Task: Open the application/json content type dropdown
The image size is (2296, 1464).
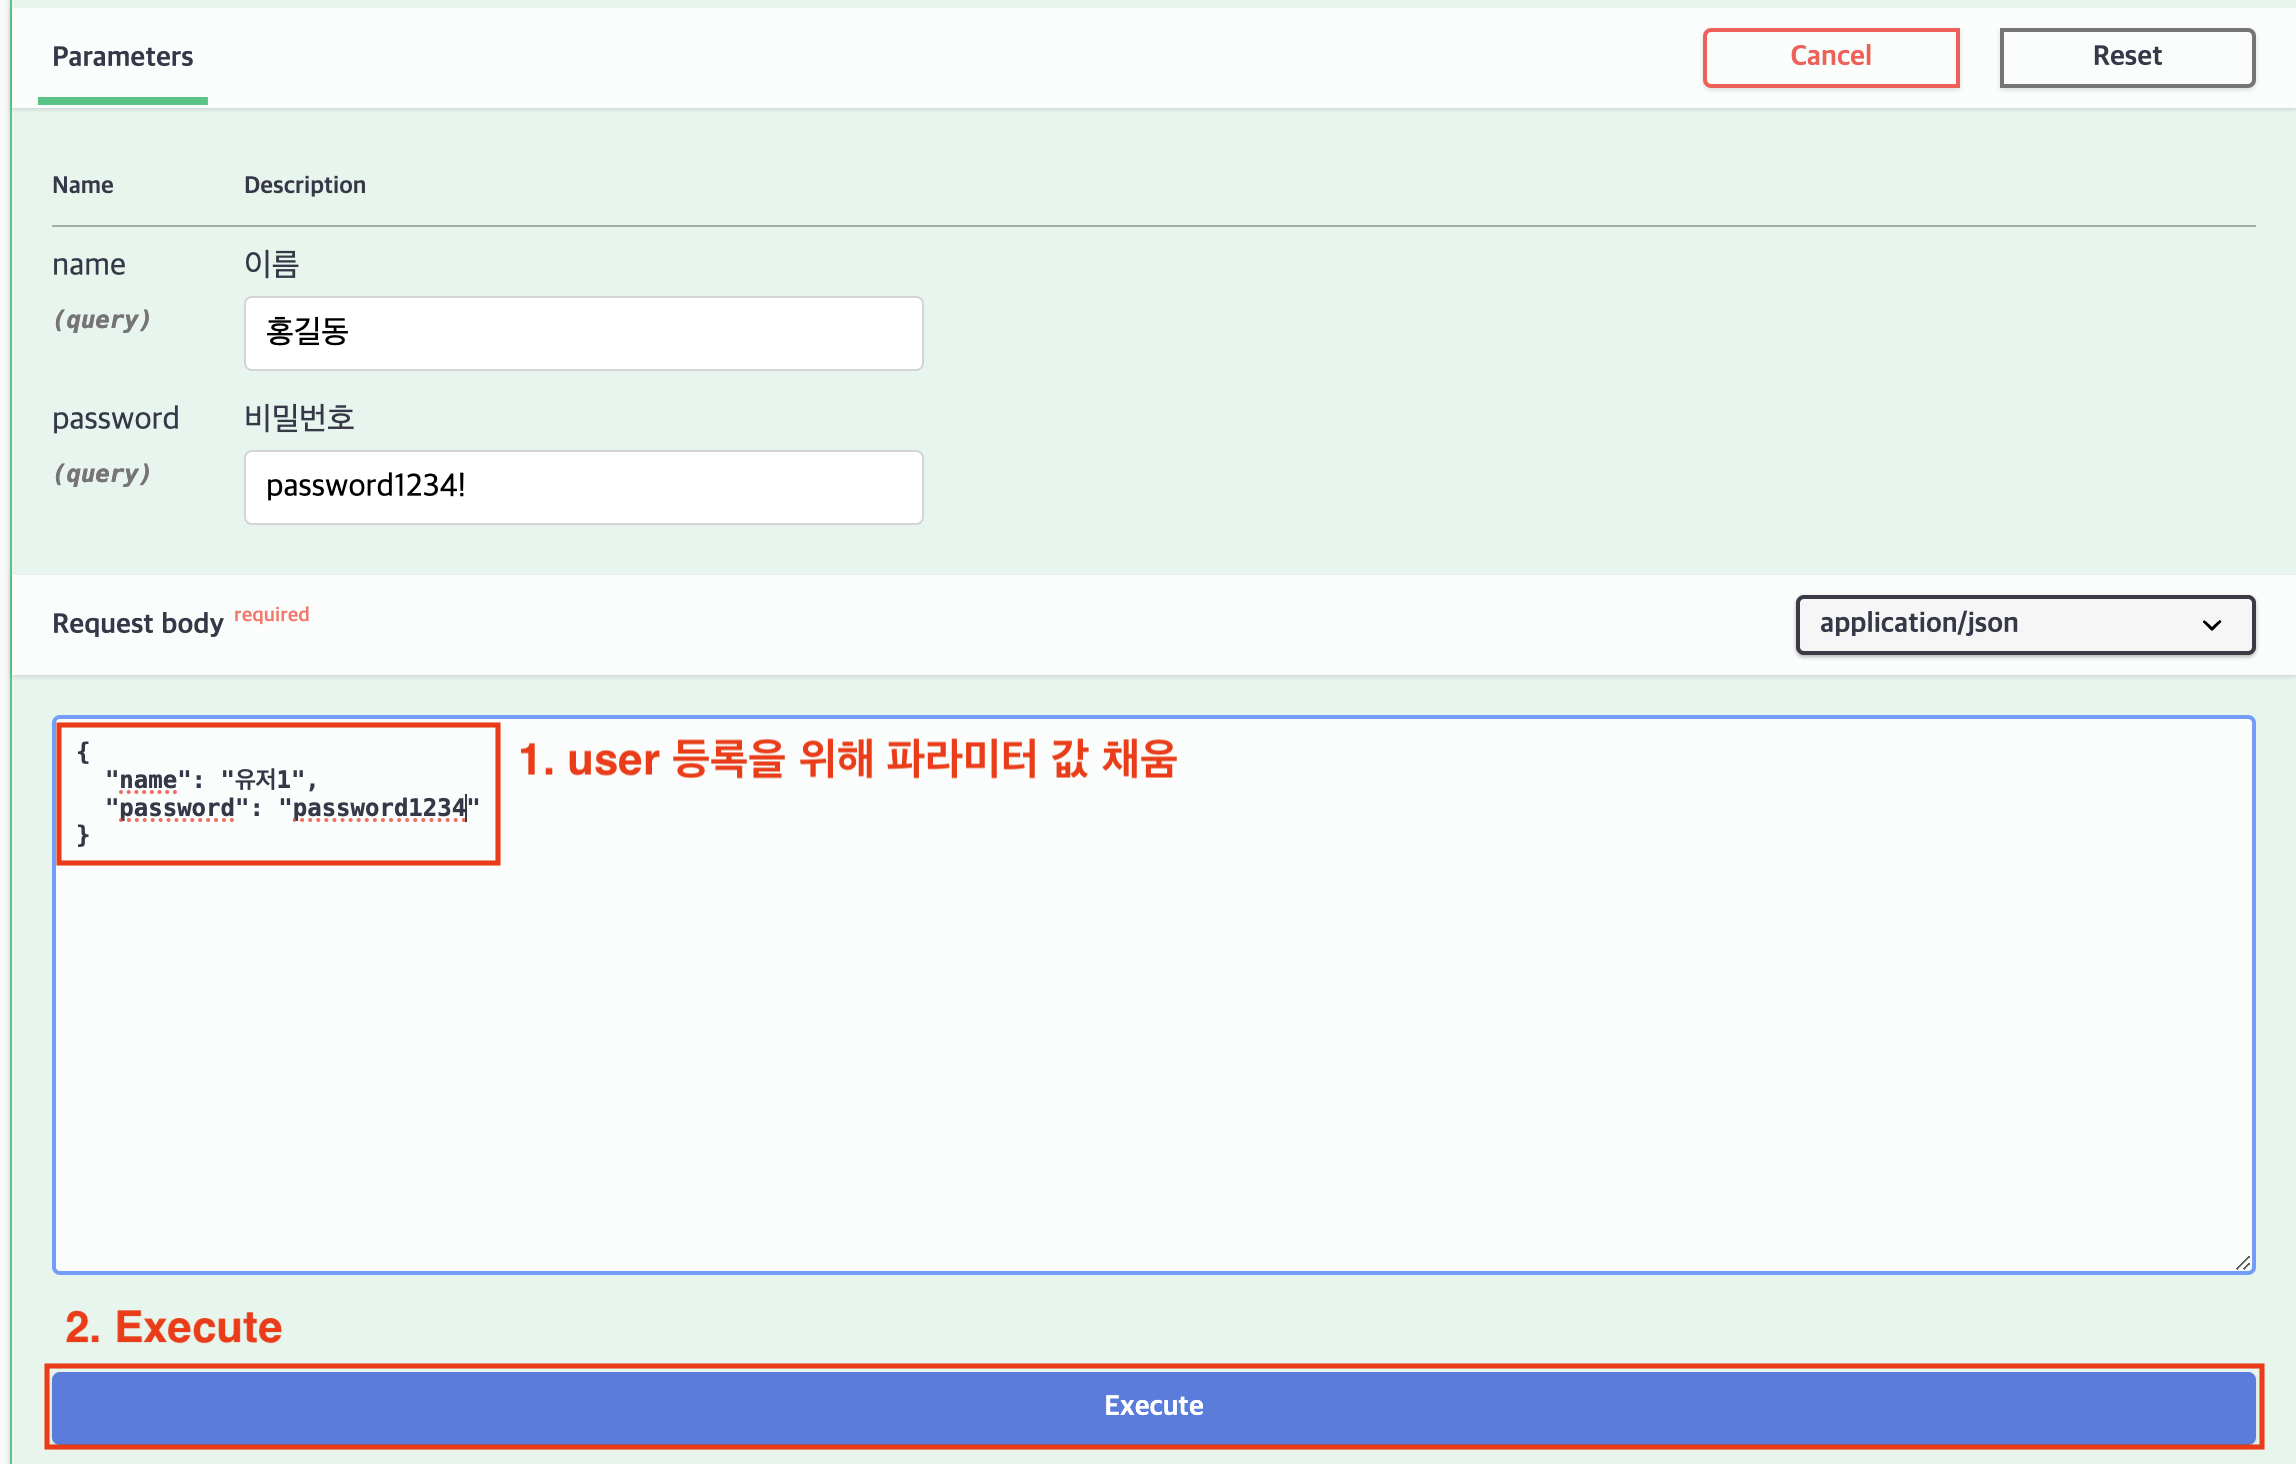Action: pos(2024,624)
